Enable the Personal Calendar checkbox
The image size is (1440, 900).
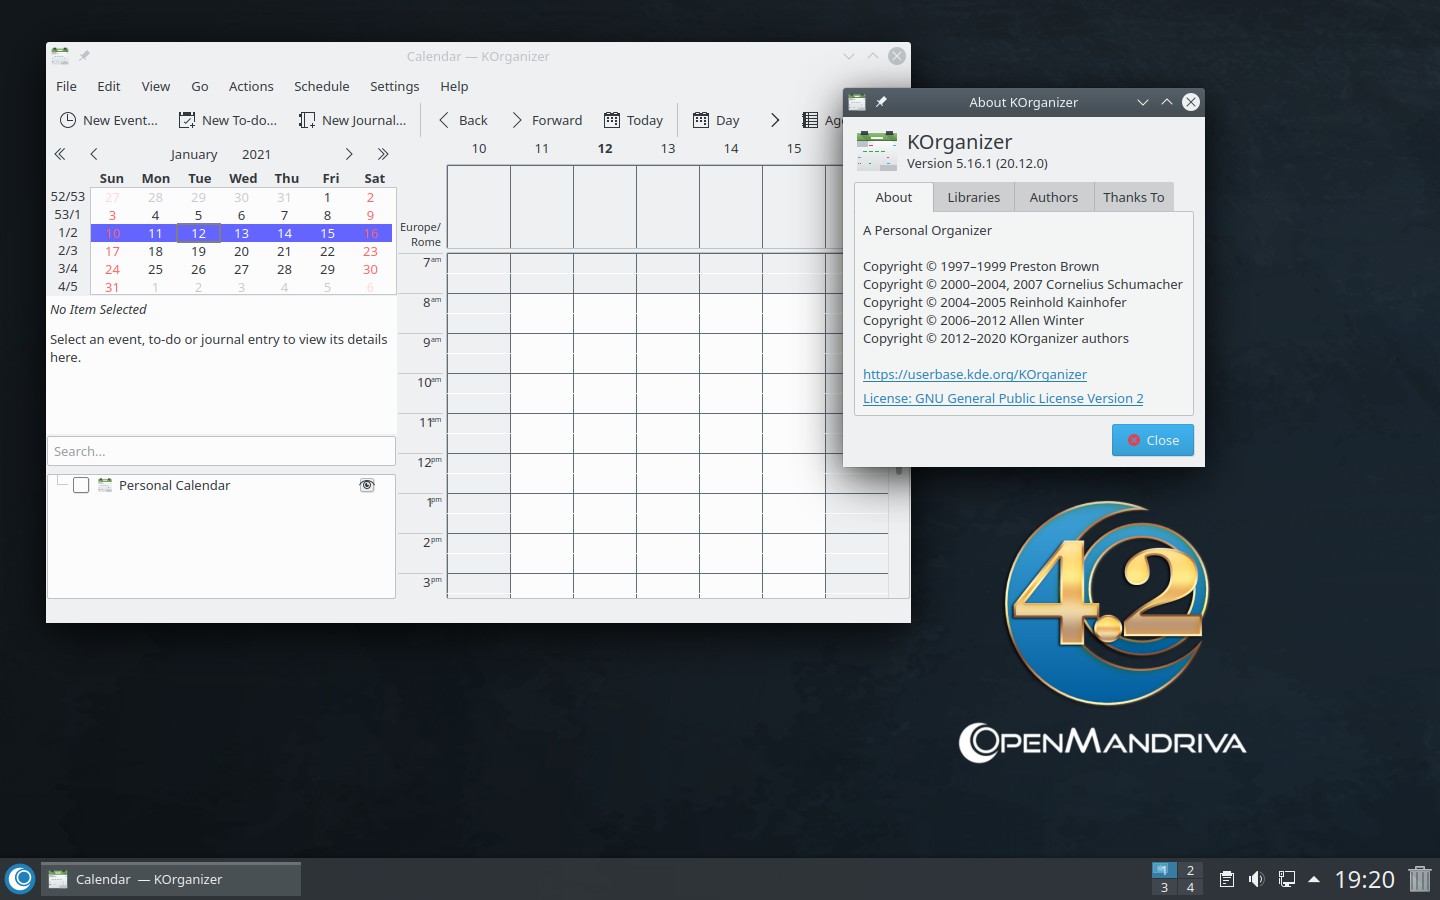pyautogui.click(x=81, y=485)
